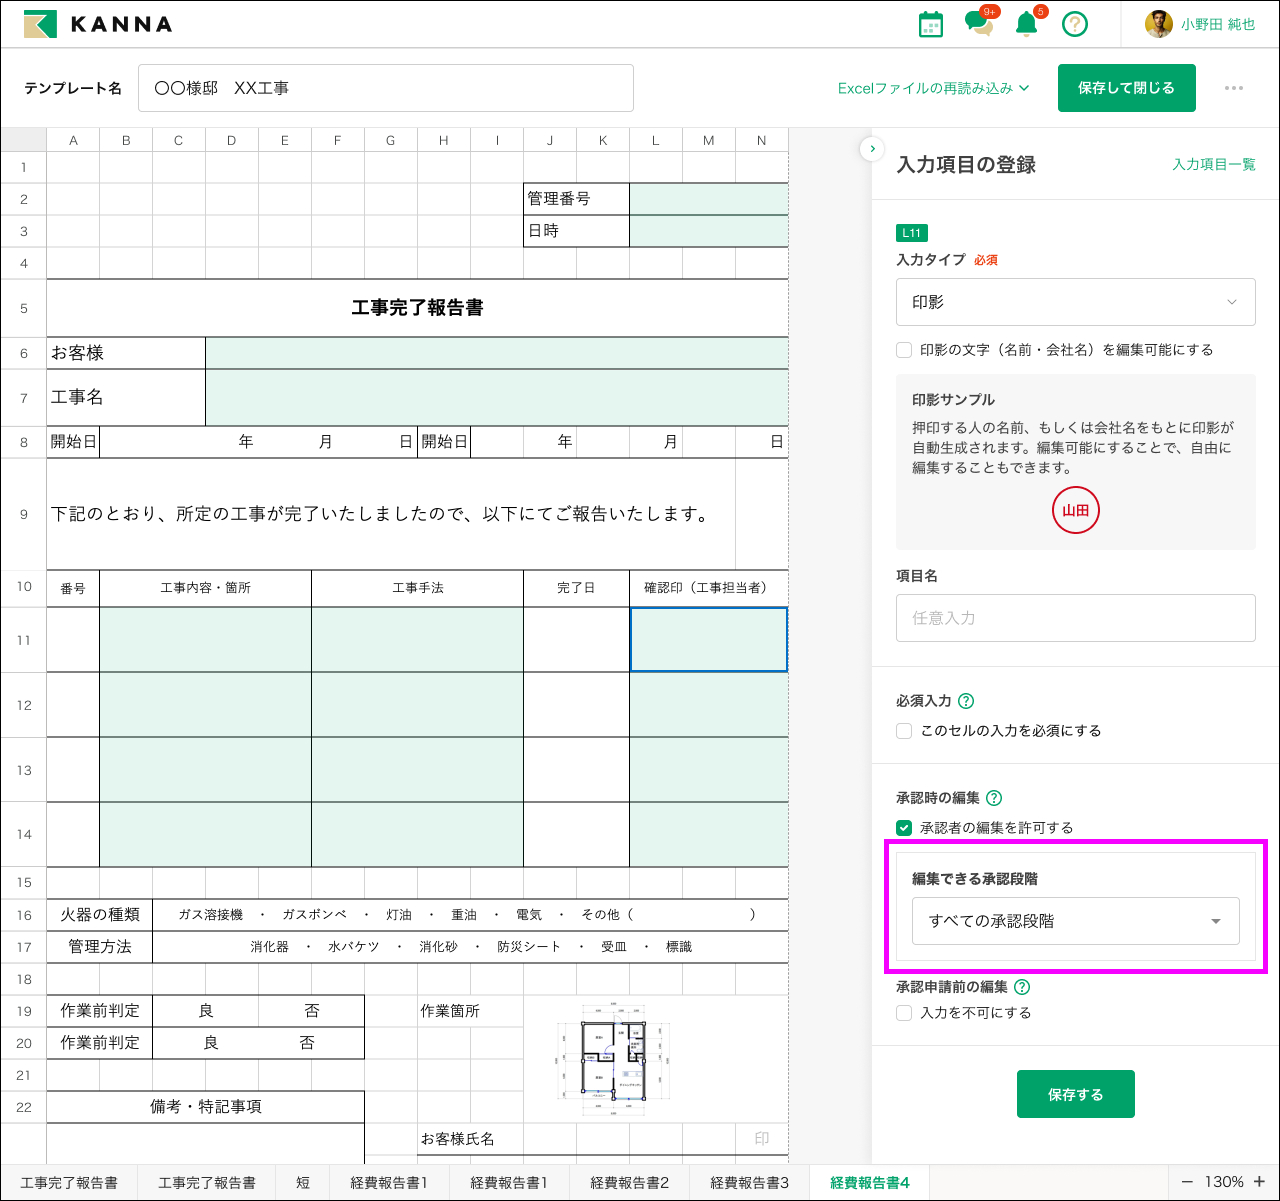Click the 項目名 text input field
Image resolution: width=1280 pixels, height=1201 pixels.
click(1075, 618)
